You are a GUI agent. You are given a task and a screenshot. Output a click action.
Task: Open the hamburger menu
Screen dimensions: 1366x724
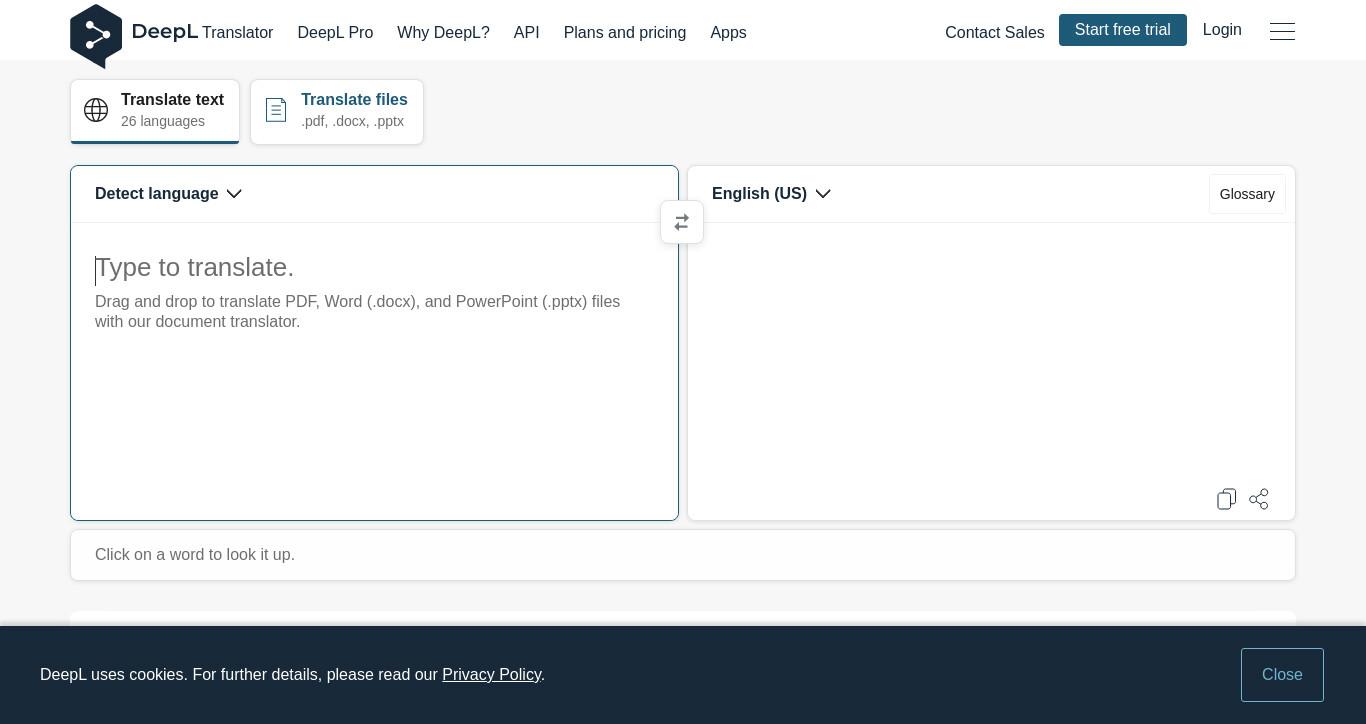1282,32
